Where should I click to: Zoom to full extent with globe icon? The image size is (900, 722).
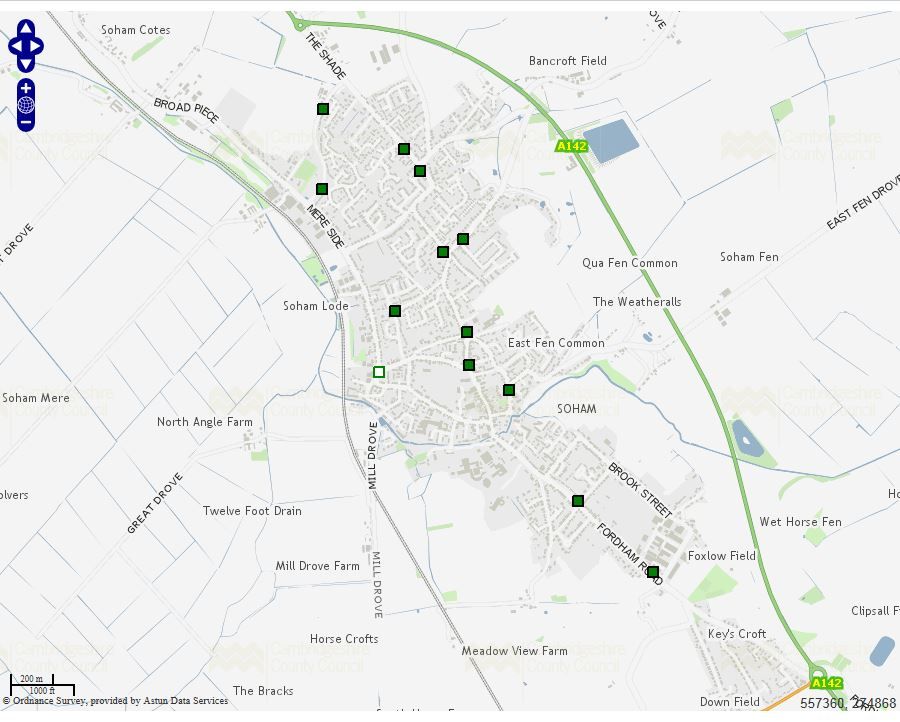coord(26,105)
